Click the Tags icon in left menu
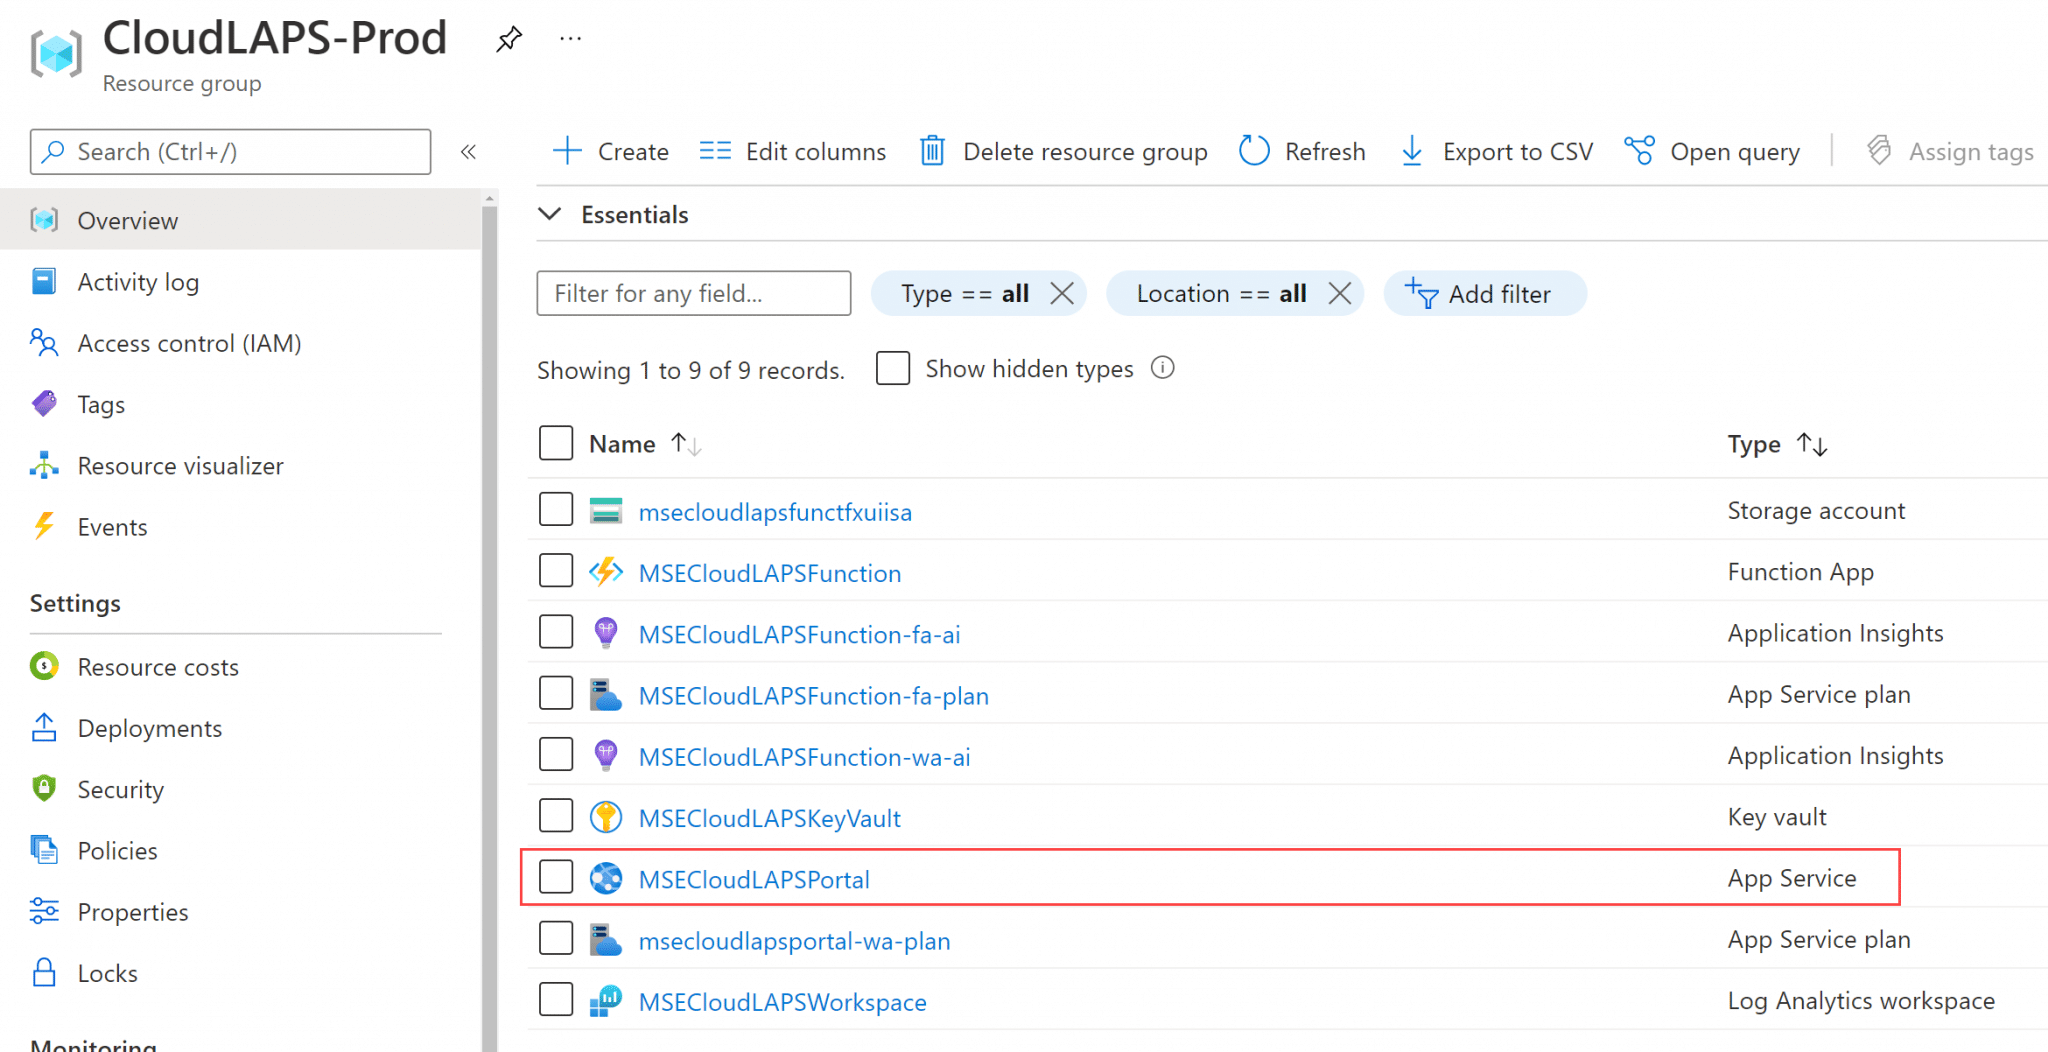Image resolution: width=2048 pixels, height=1052 pixels. (44, 404)
